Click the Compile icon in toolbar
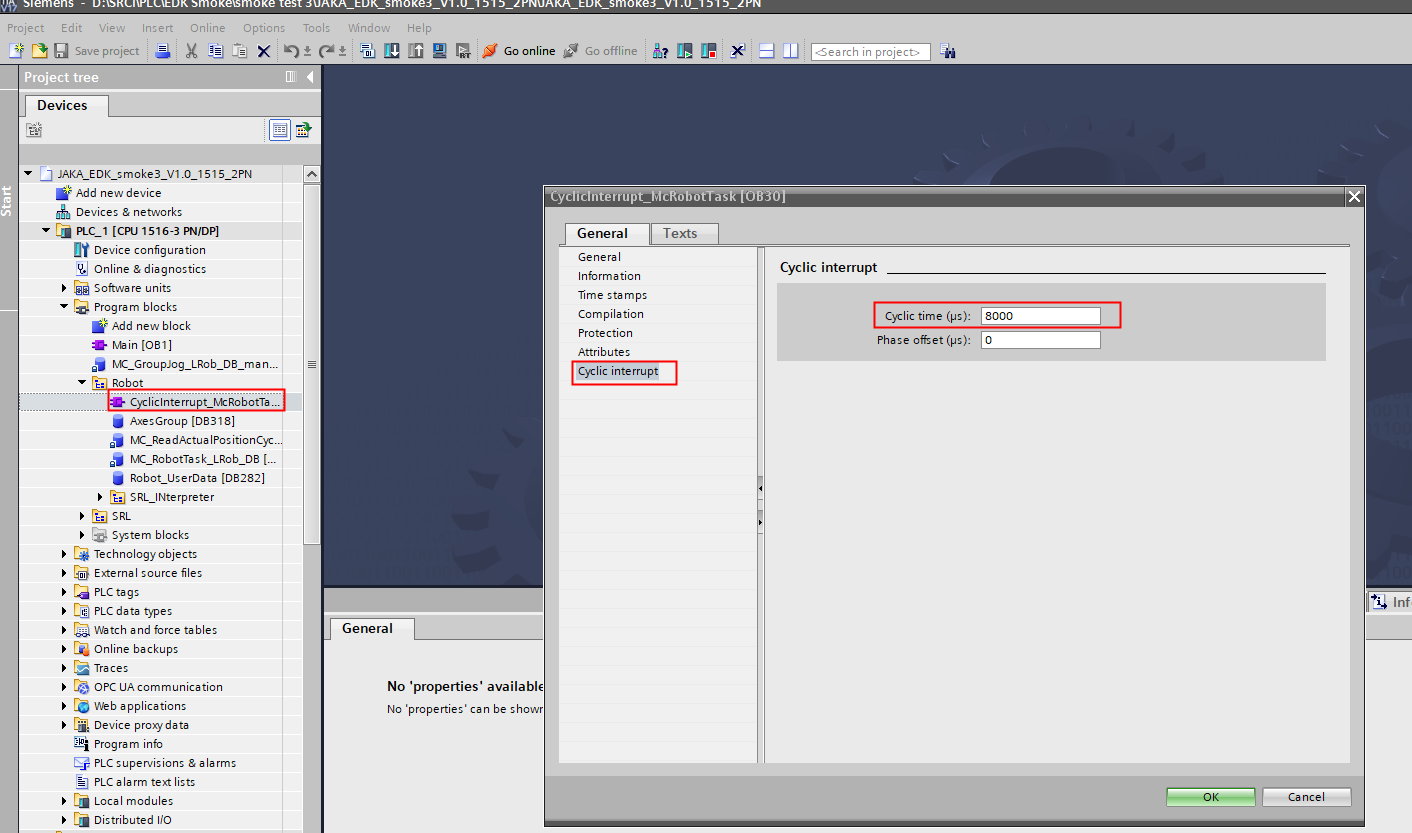1412x833 pixels. pyautogui.click(x=368, y=51)
